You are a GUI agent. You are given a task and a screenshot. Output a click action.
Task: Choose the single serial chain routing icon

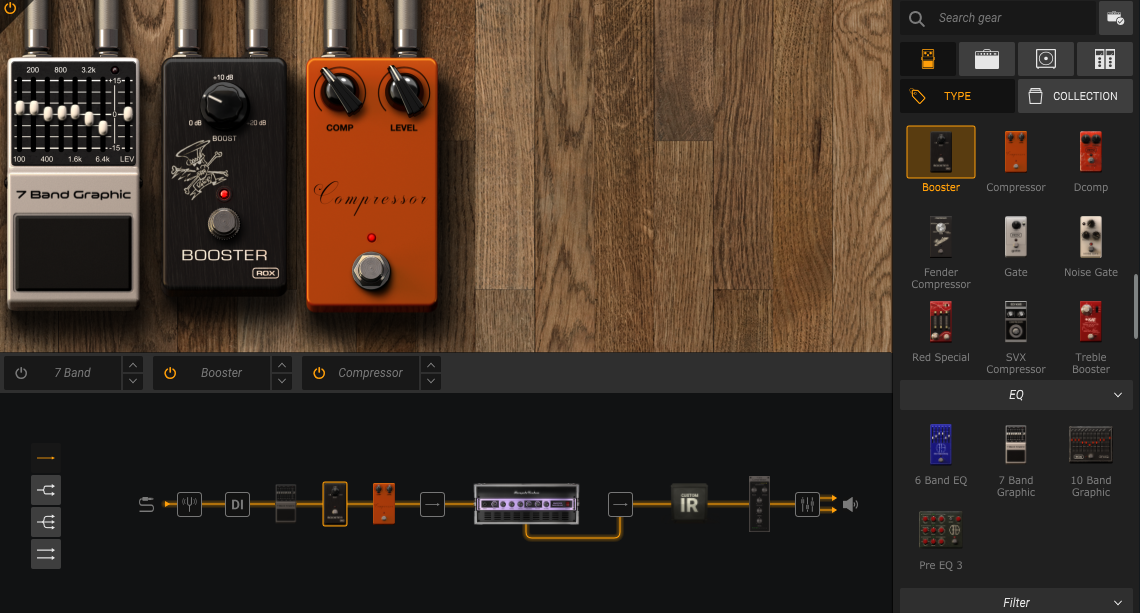click(46, 458)
